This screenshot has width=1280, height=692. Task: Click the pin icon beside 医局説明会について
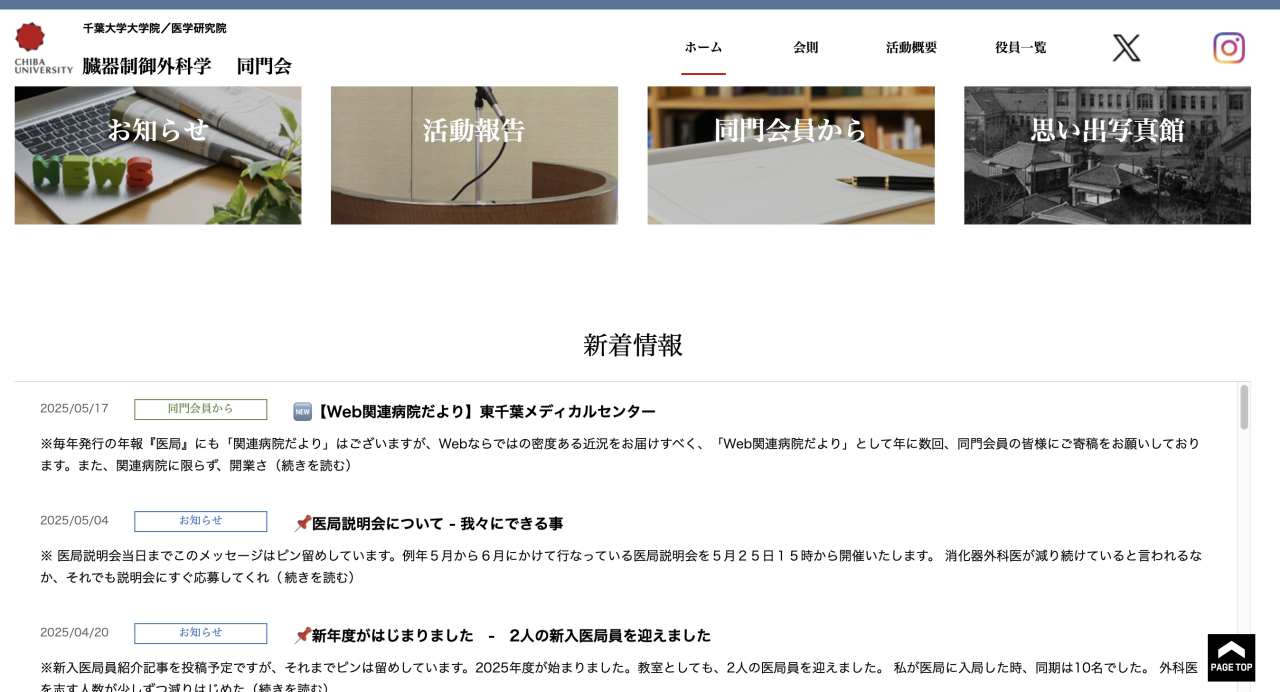pos(303,522)
